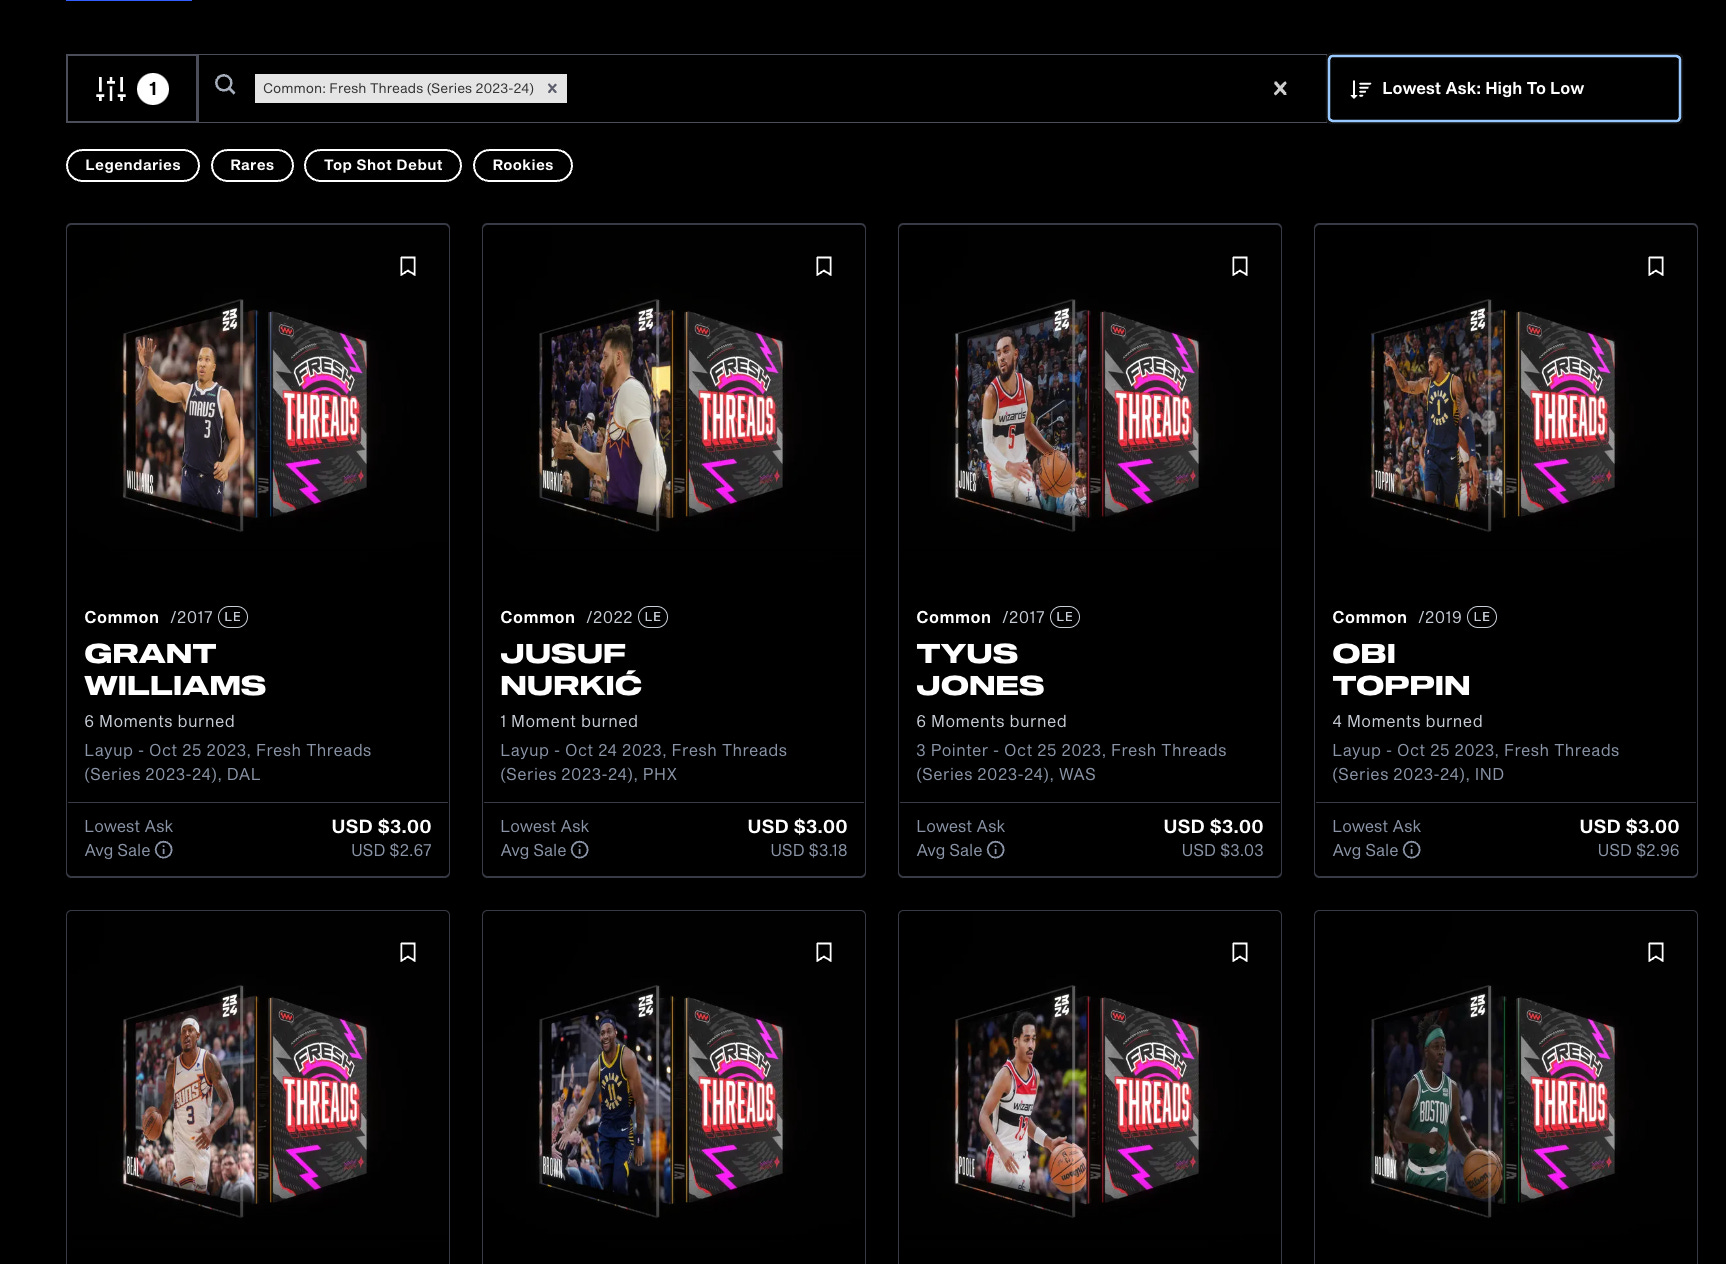Bookmark the Obi Toppin moment
This screenshot has height=1264, width=1726.
coord(1656,266)
